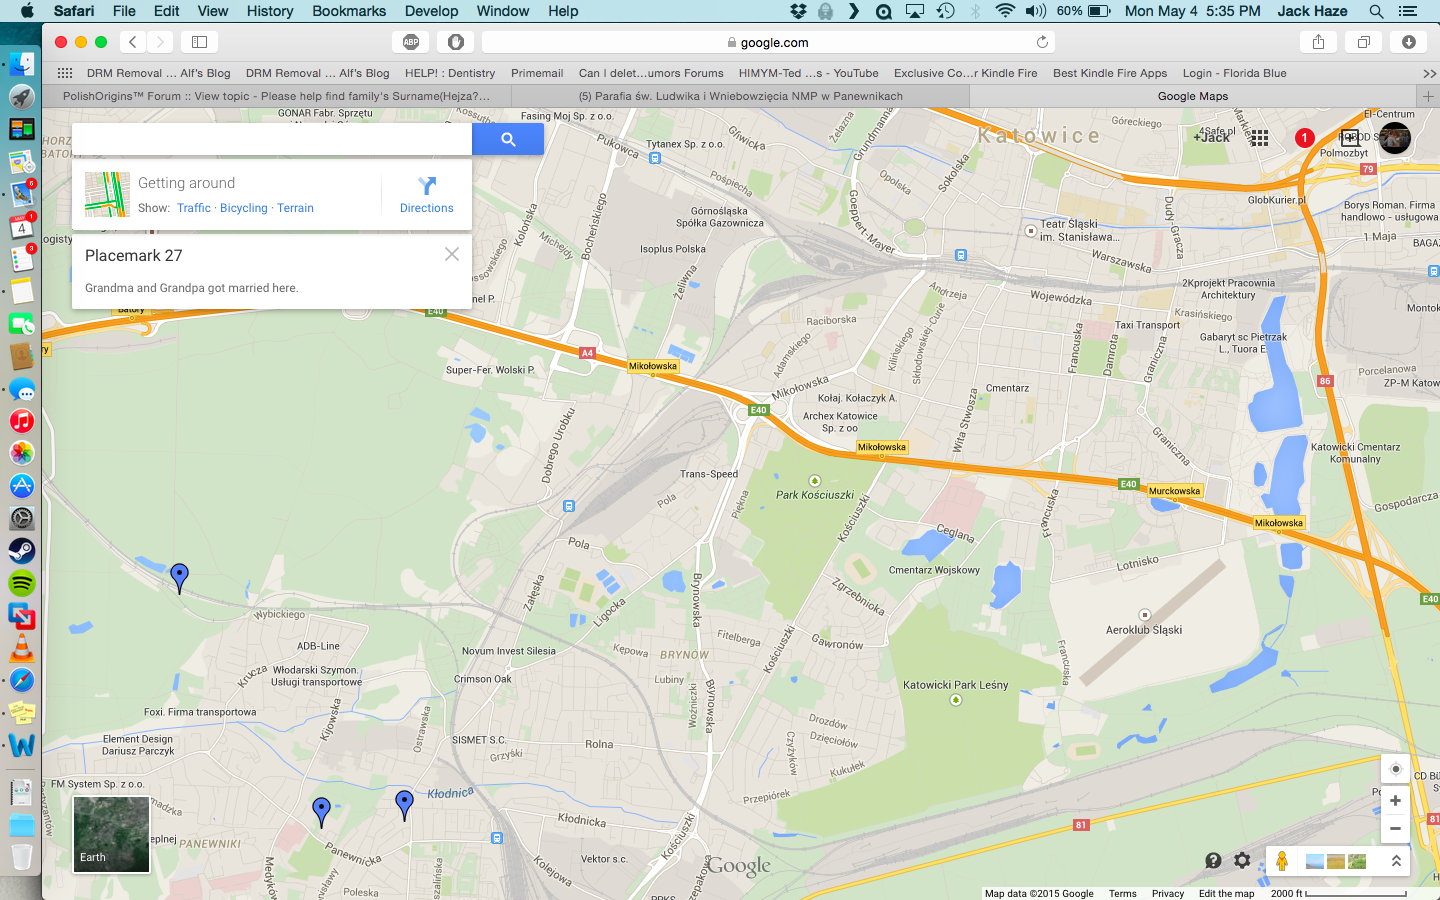The width and height of the screenshot is (1440, 900).
Task: Launch iTunes from the Dock
Action: pos(22,421)
